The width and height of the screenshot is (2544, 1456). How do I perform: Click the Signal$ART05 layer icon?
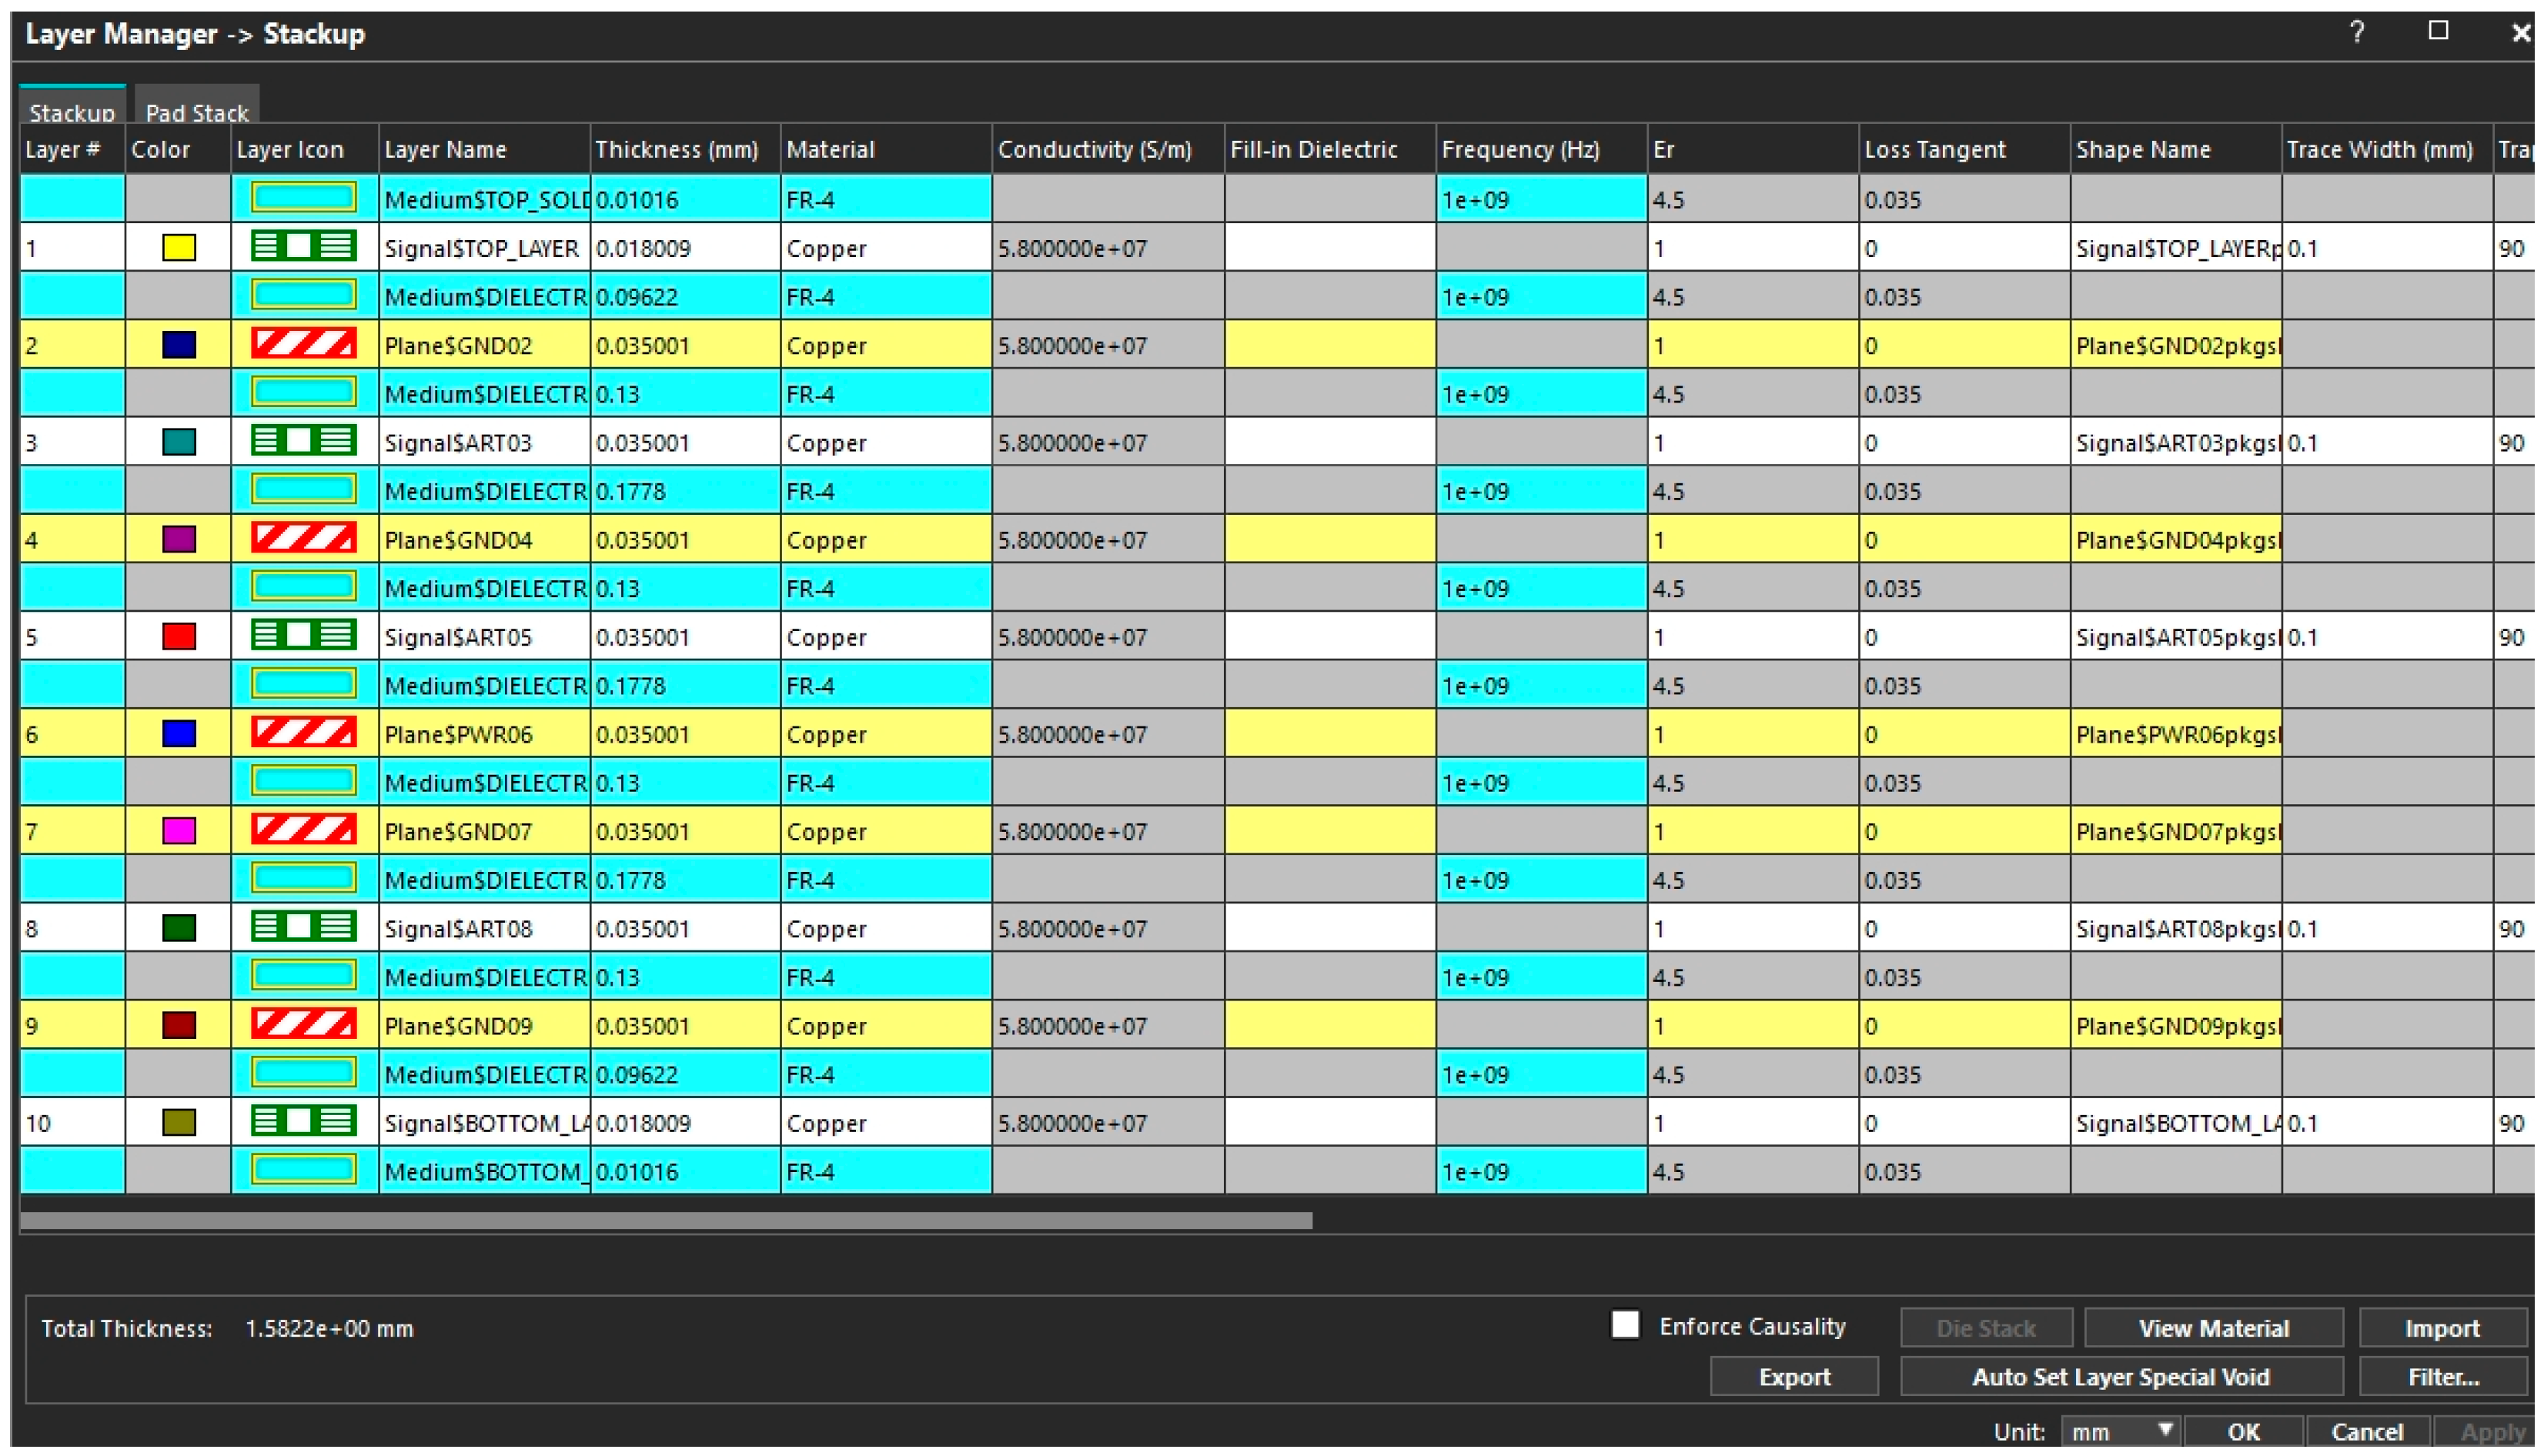[x=303, y=635]
